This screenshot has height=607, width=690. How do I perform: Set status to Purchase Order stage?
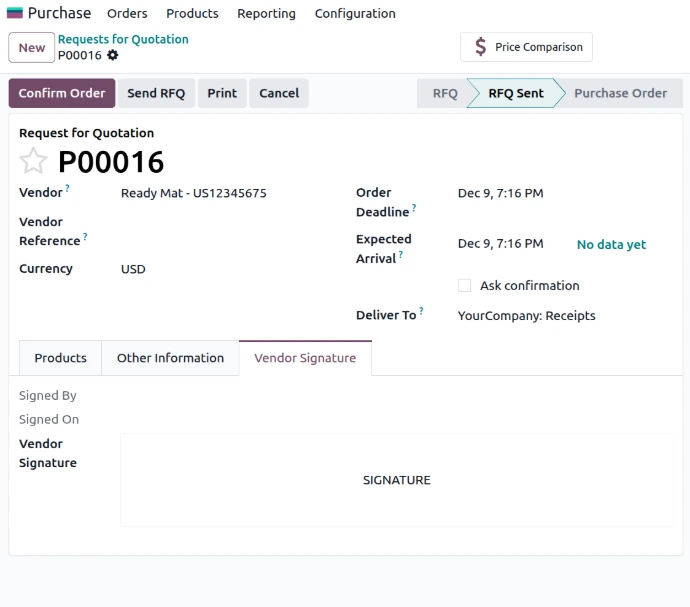(620, 93)
